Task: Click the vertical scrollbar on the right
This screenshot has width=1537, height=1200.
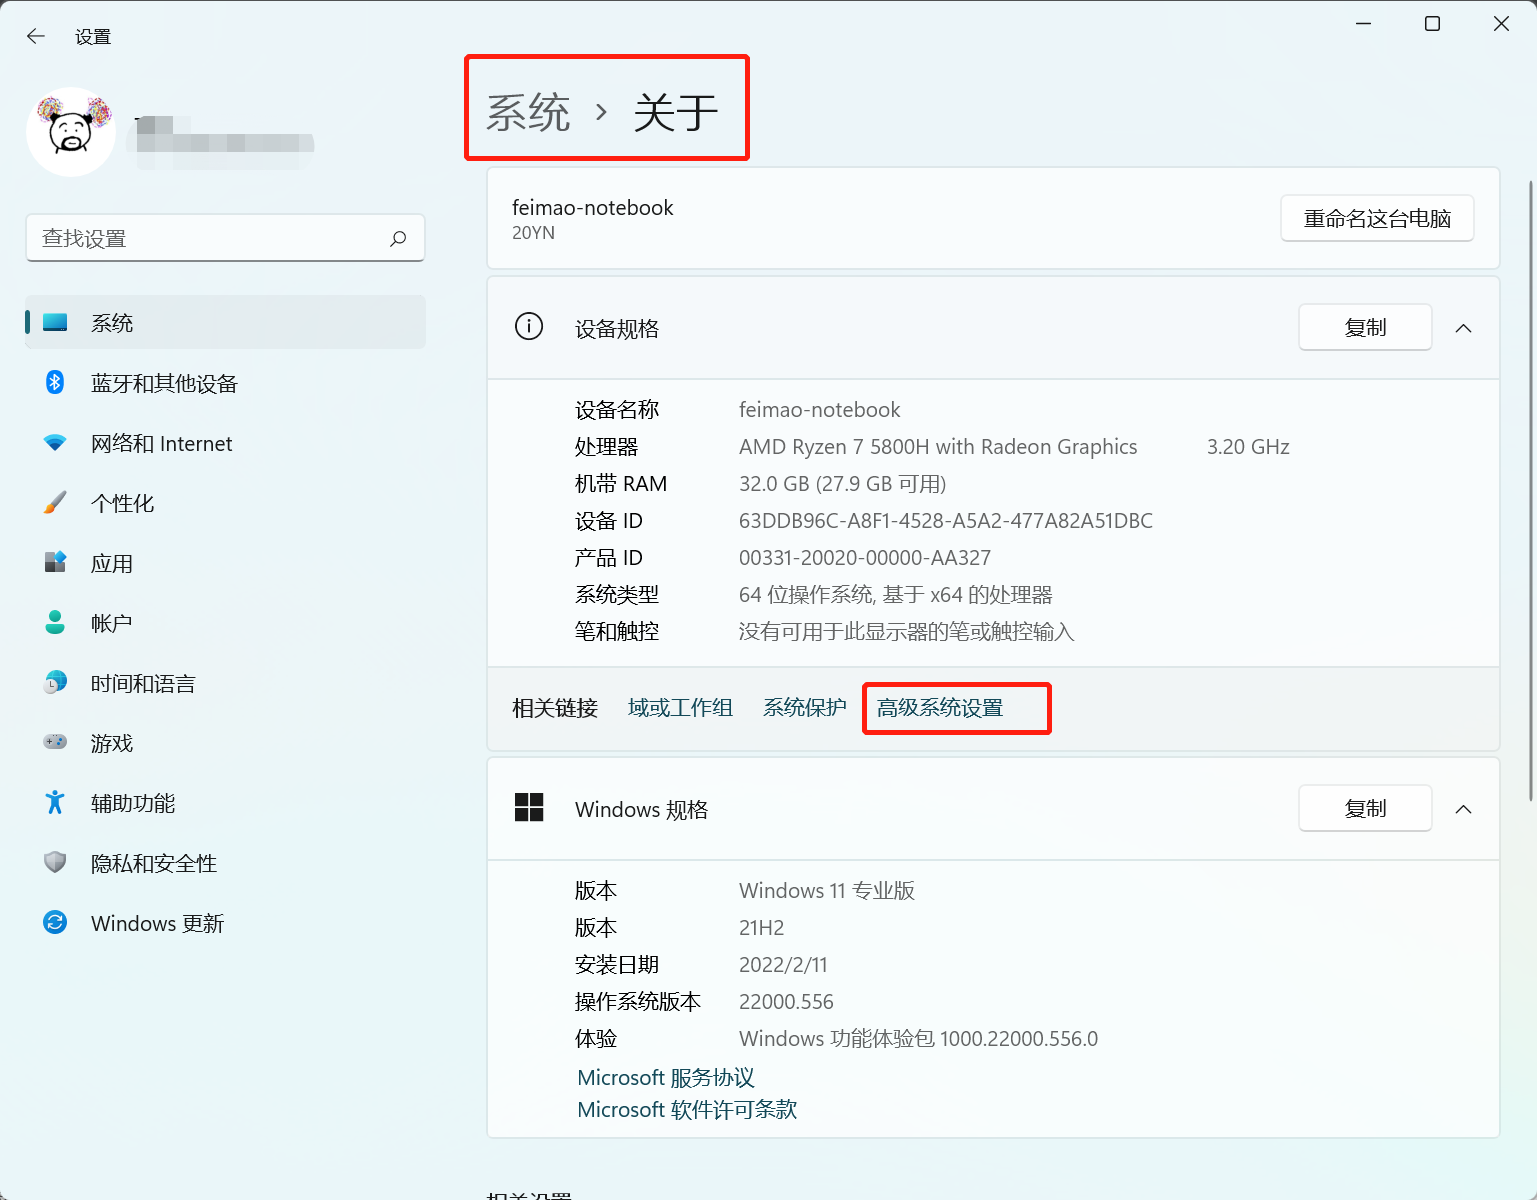Action: [1530, 490]
